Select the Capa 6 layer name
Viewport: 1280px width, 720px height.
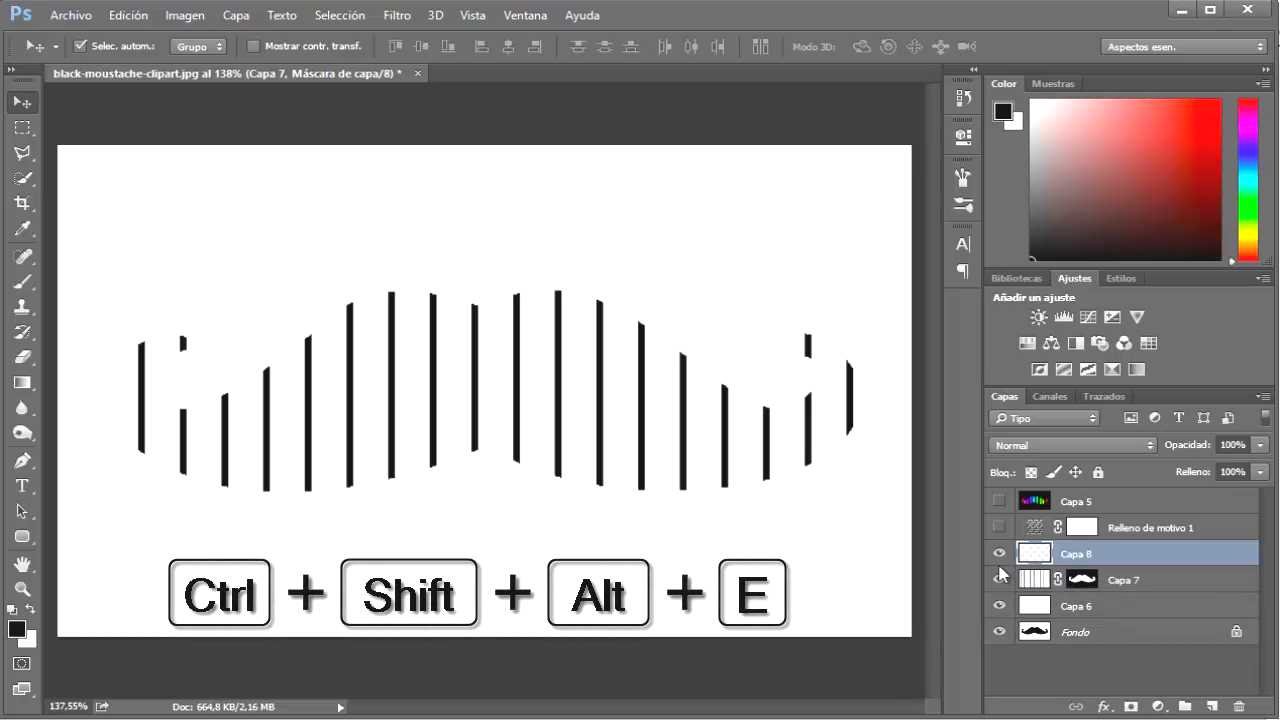[1076, 606]
